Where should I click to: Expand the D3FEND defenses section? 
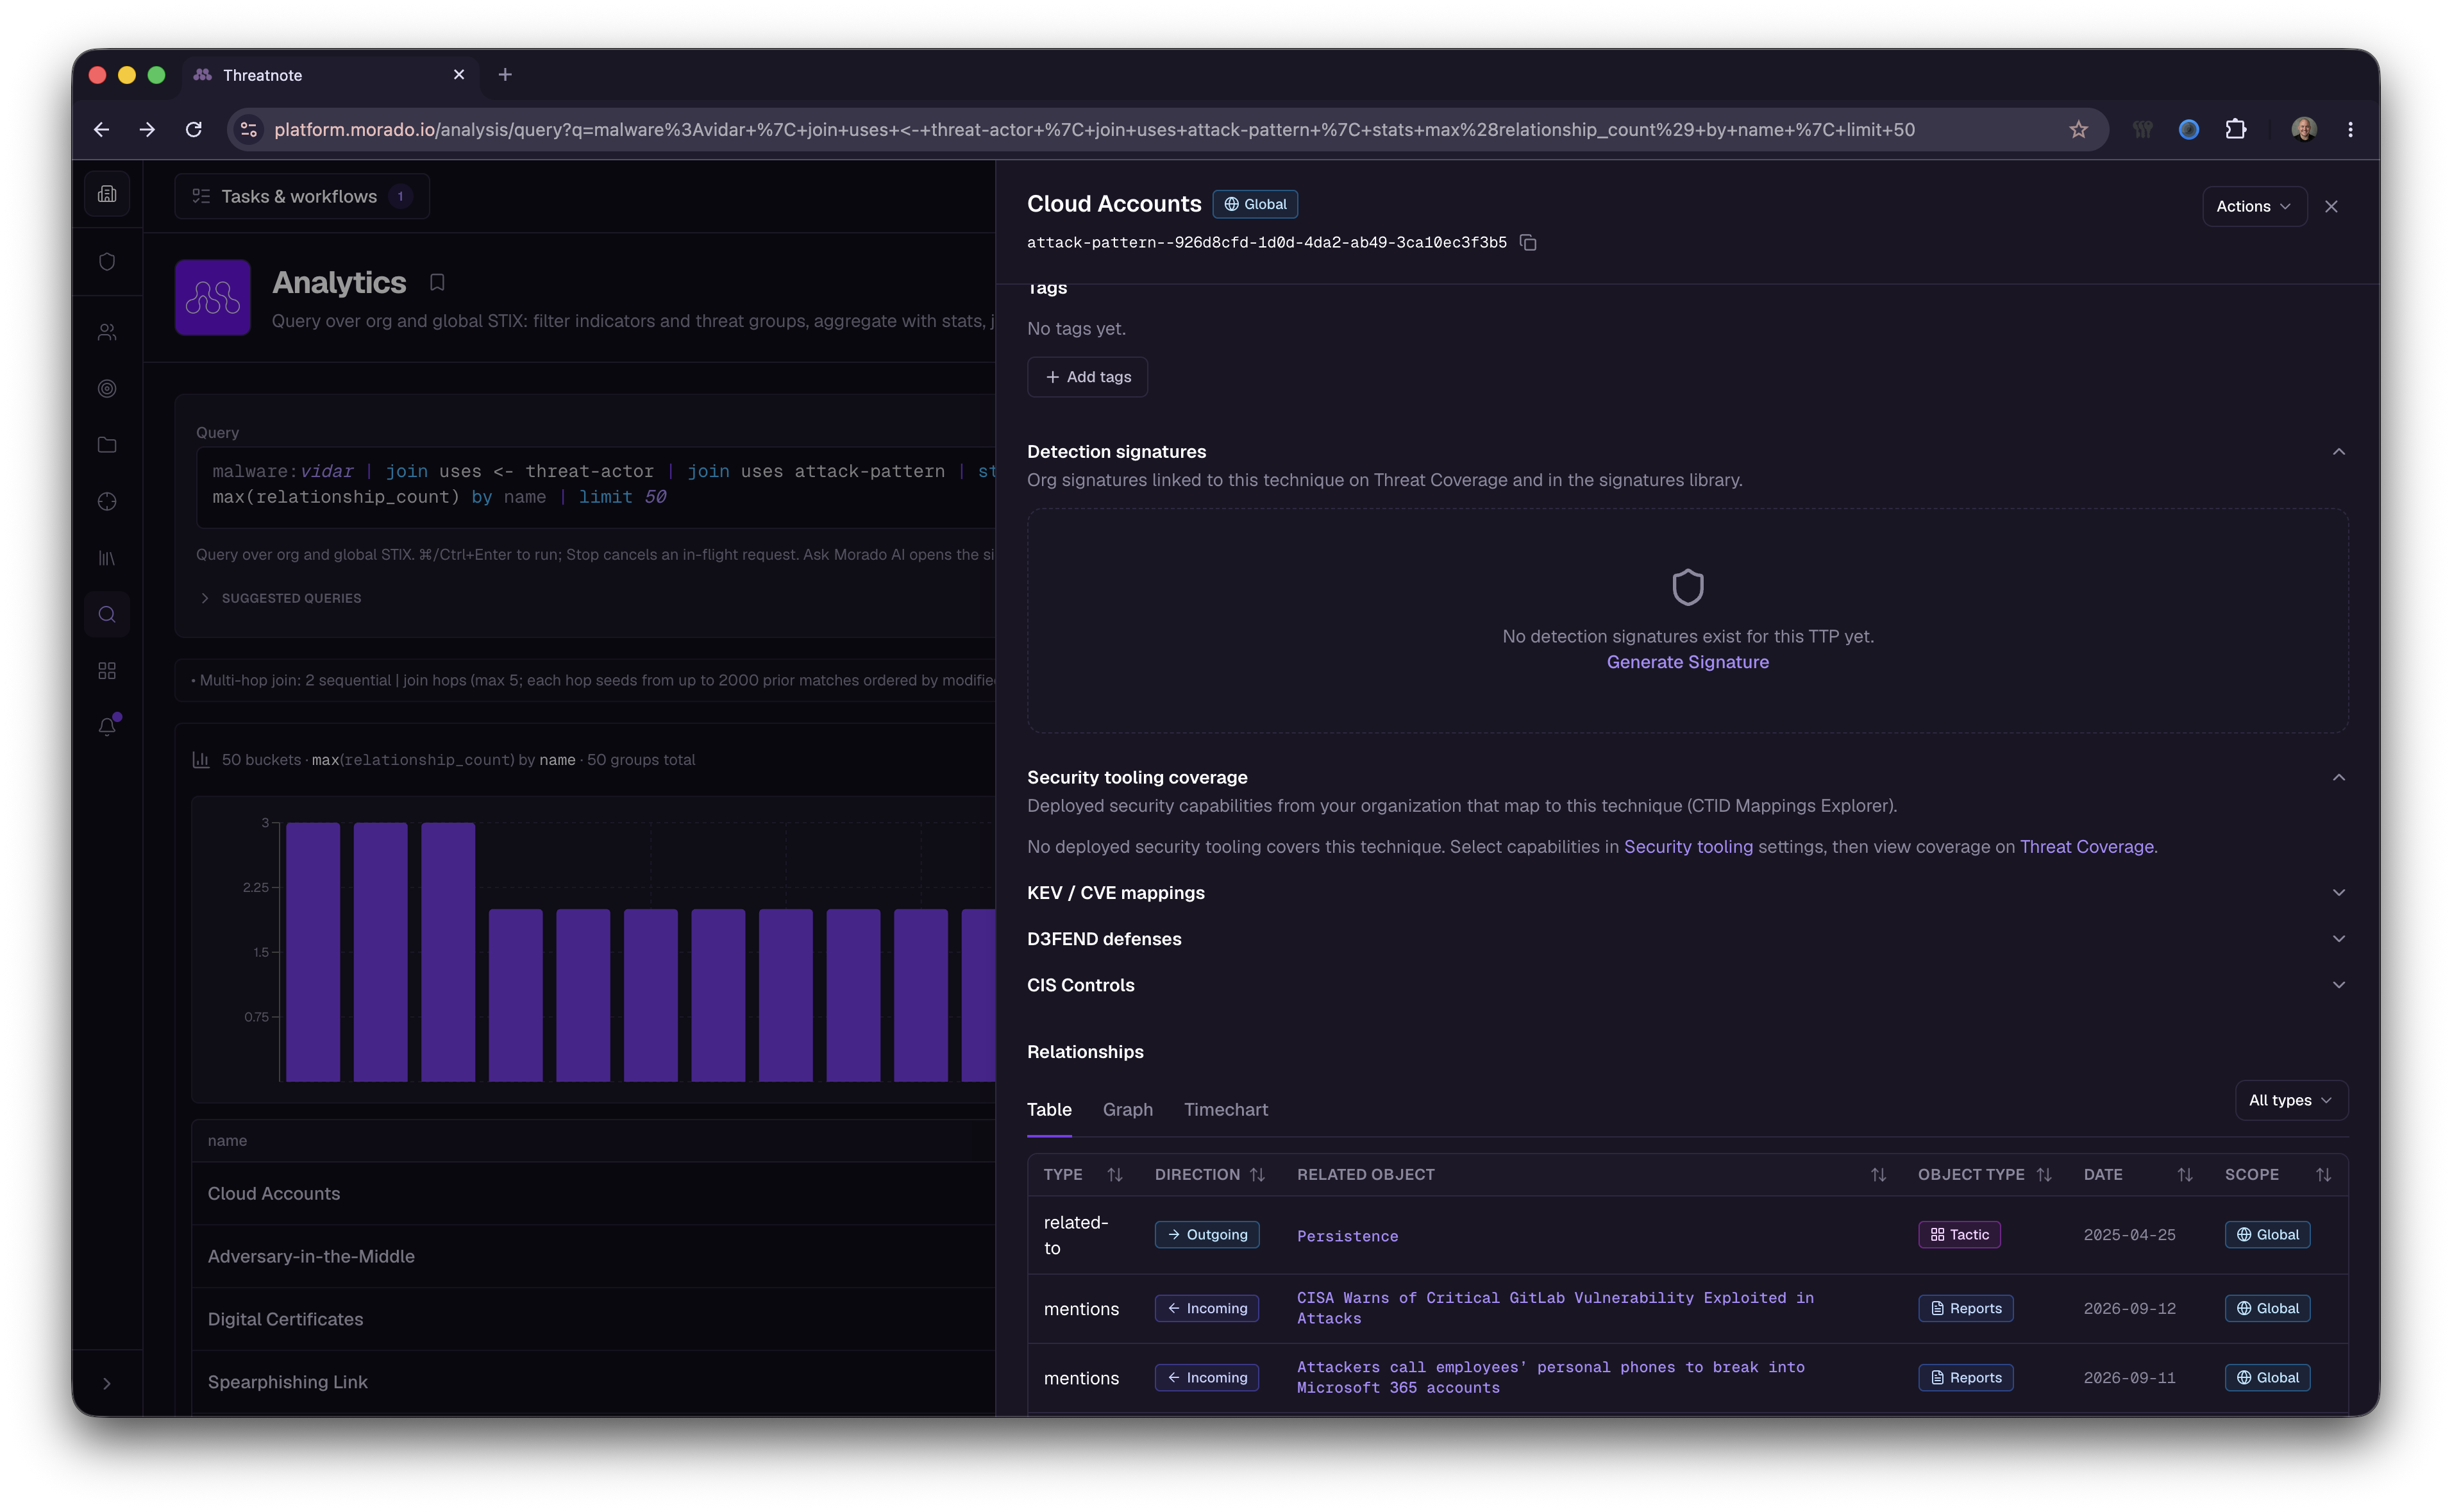[1687, 939]
